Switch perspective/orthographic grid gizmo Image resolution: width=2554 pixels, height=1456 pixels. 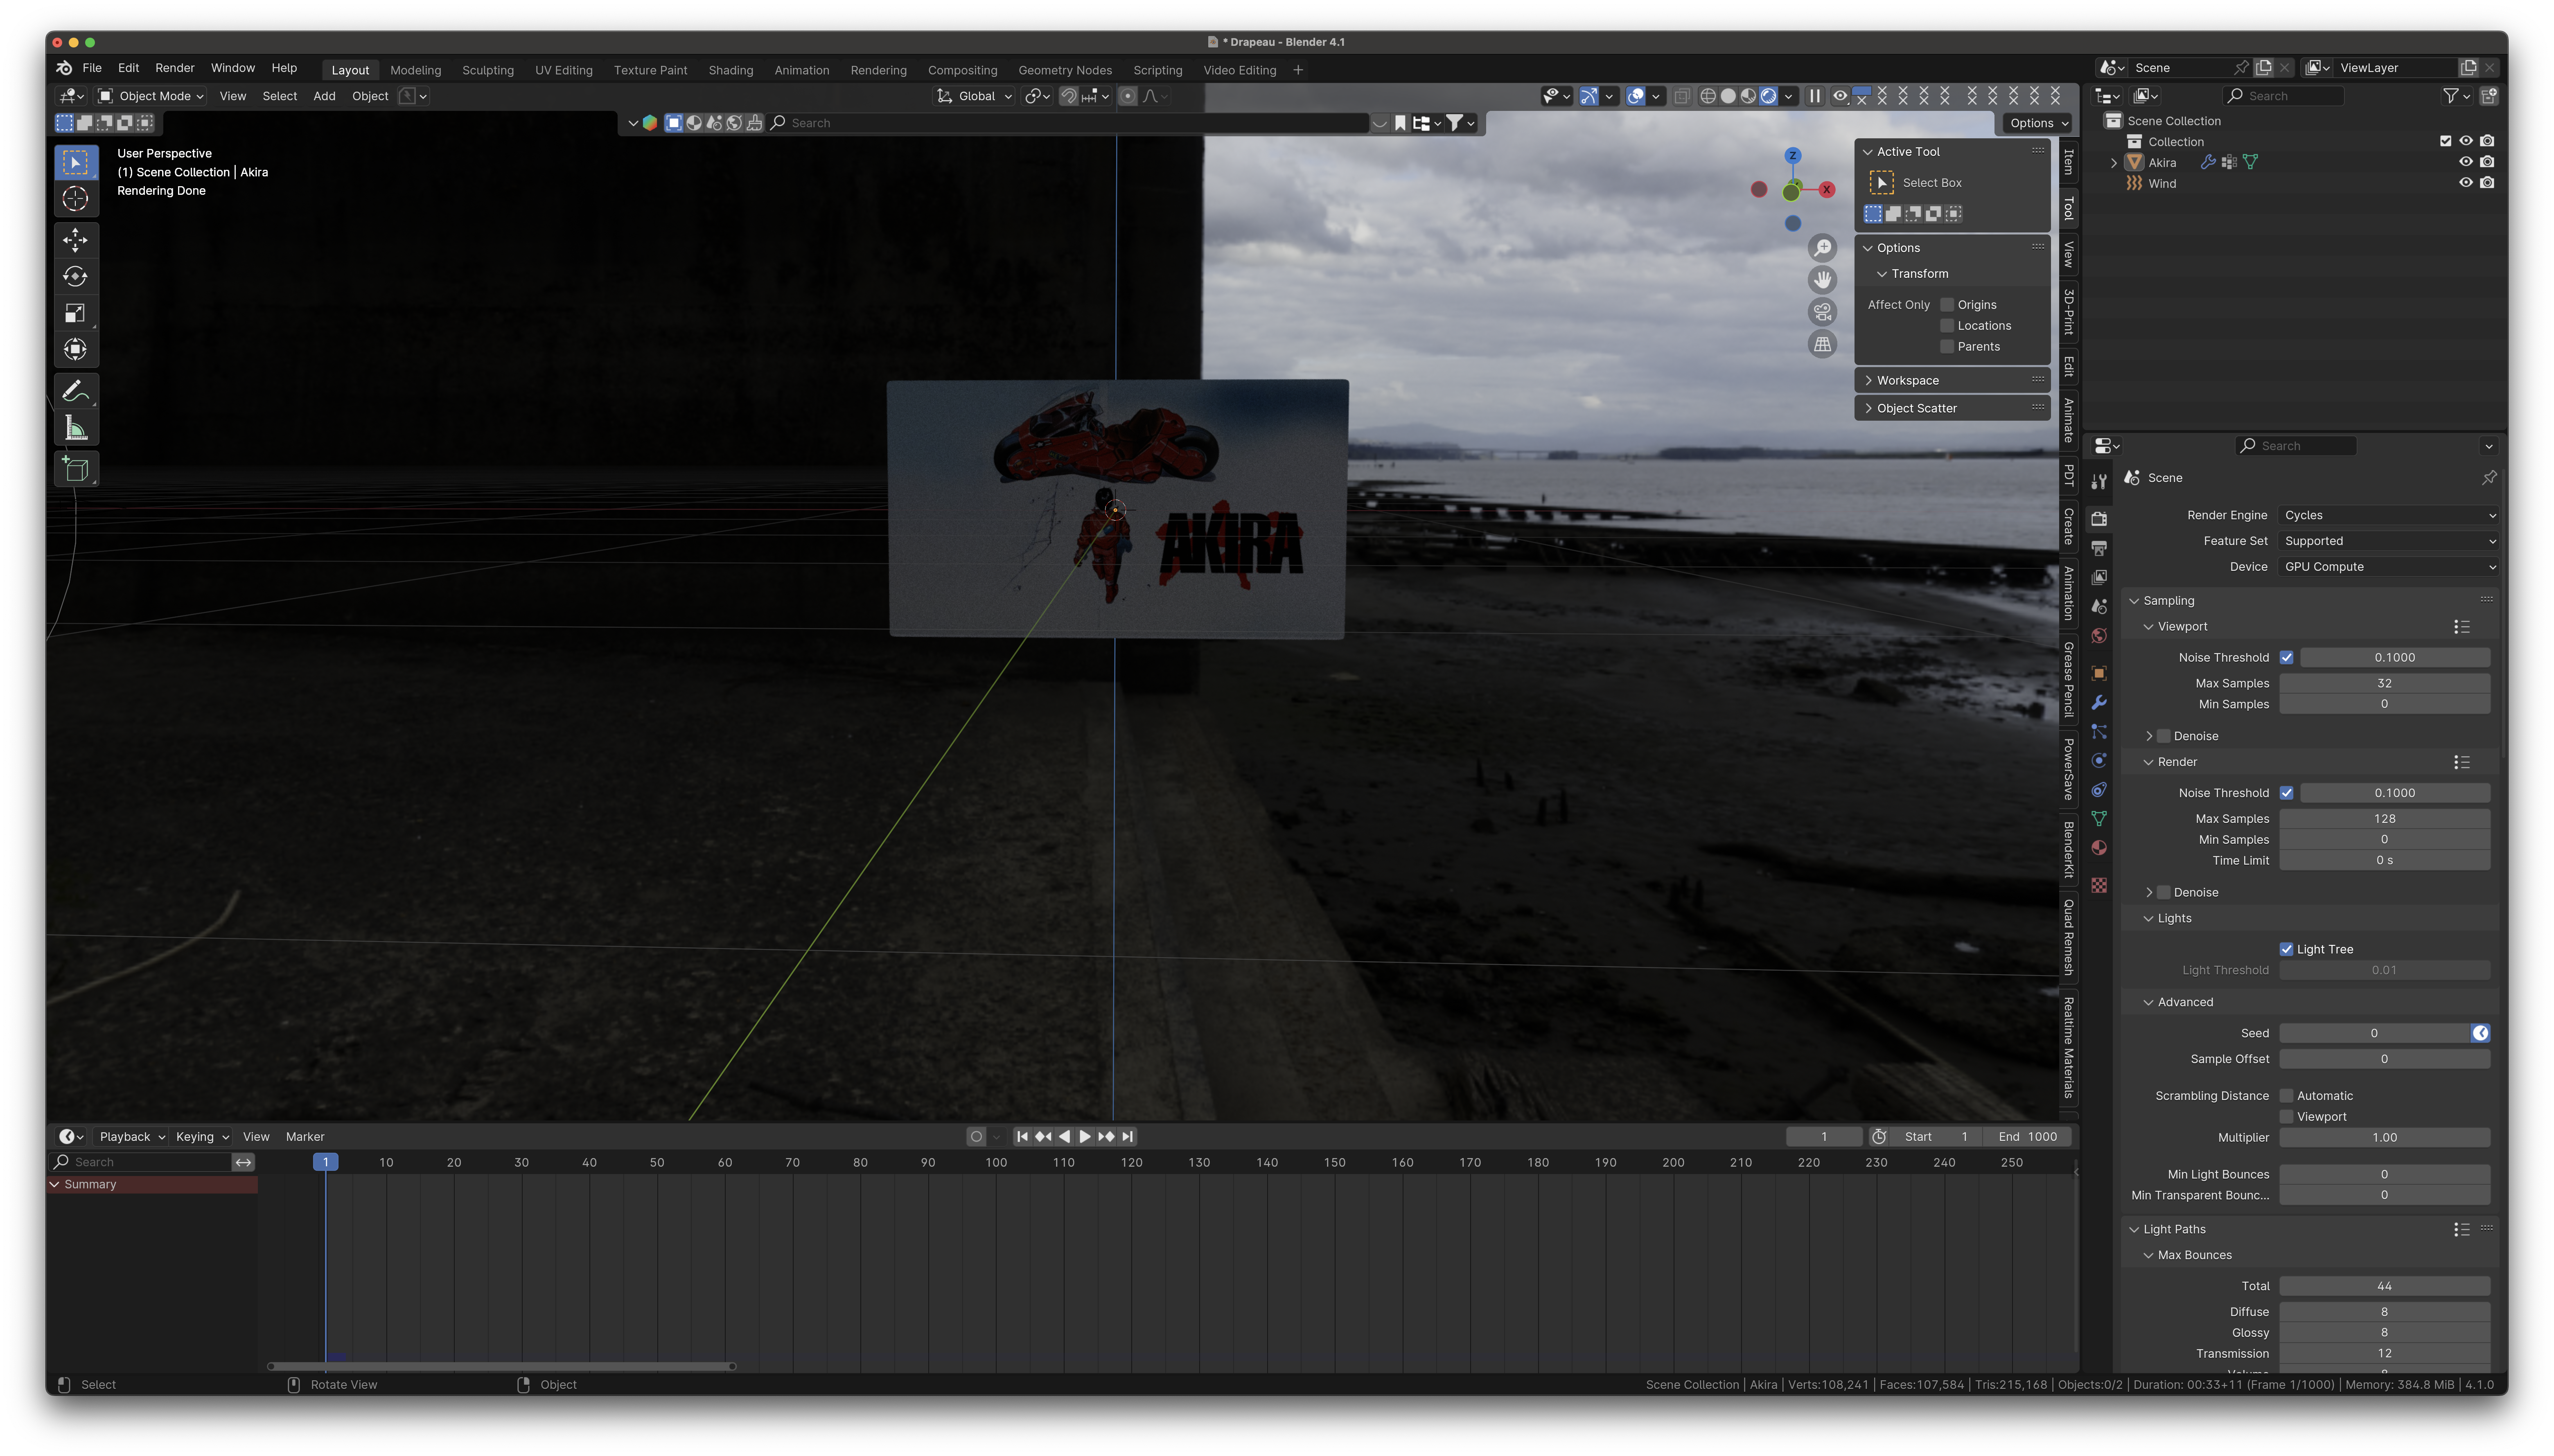(1823, 344)
